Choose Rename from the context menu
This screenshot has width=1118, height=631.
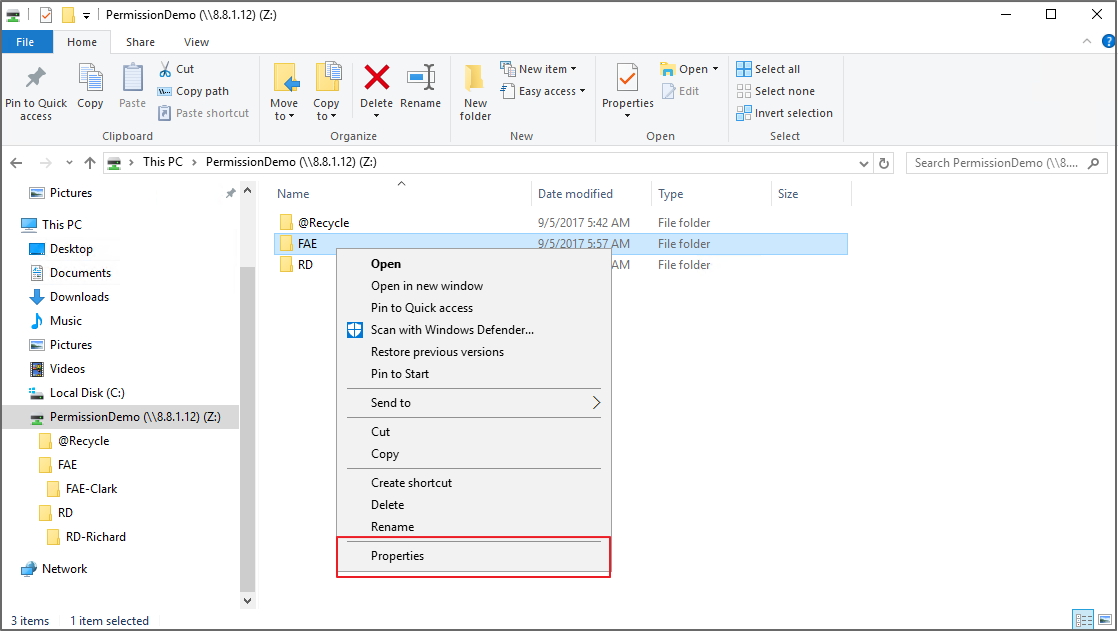click(x=392, y=527)
